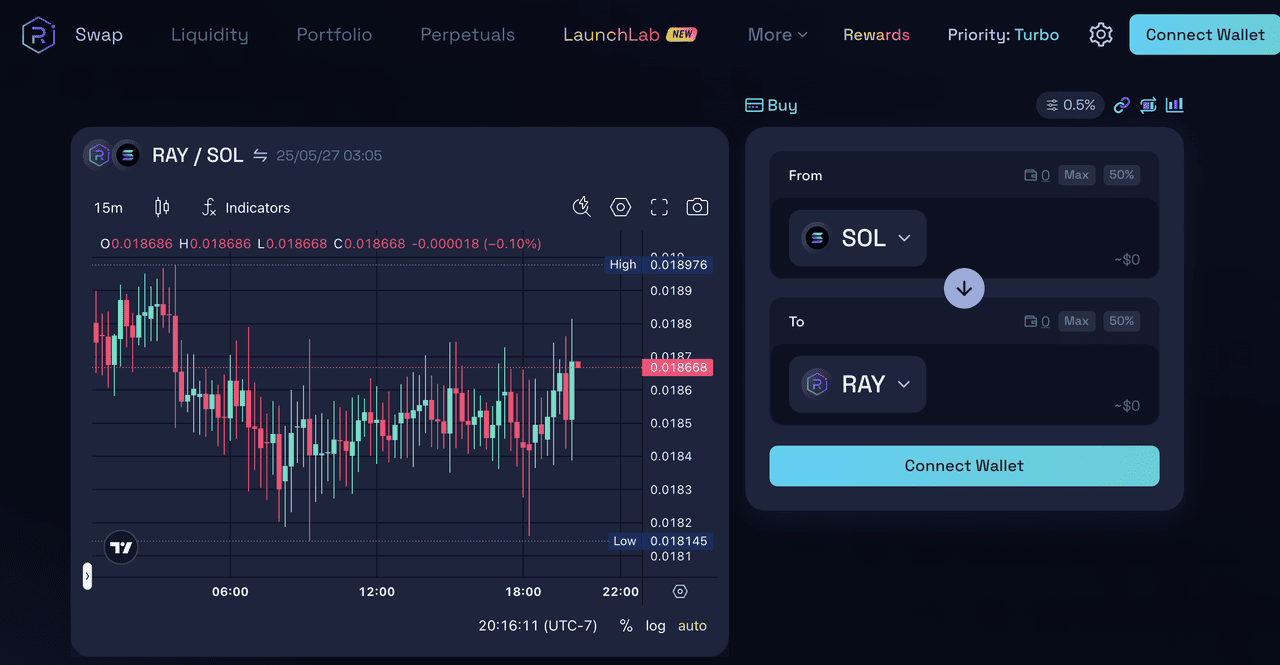1280x665 pixels.
Task: Change Priority: Turbo setting
Action: pyautogui.click(x=1003, y=35)
